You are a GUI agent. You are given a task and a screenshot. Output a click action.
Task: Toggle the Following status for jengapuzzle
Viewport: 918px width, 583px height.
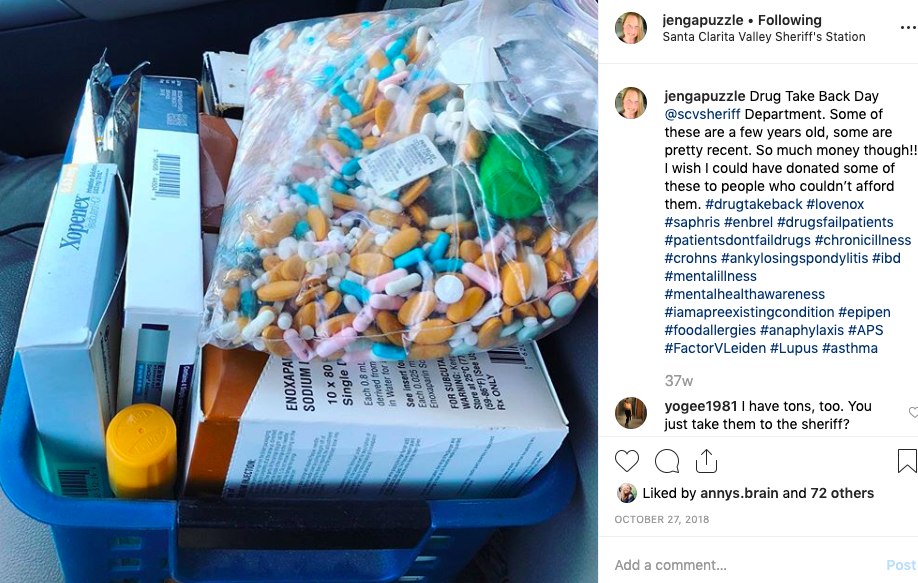point(790,20)
